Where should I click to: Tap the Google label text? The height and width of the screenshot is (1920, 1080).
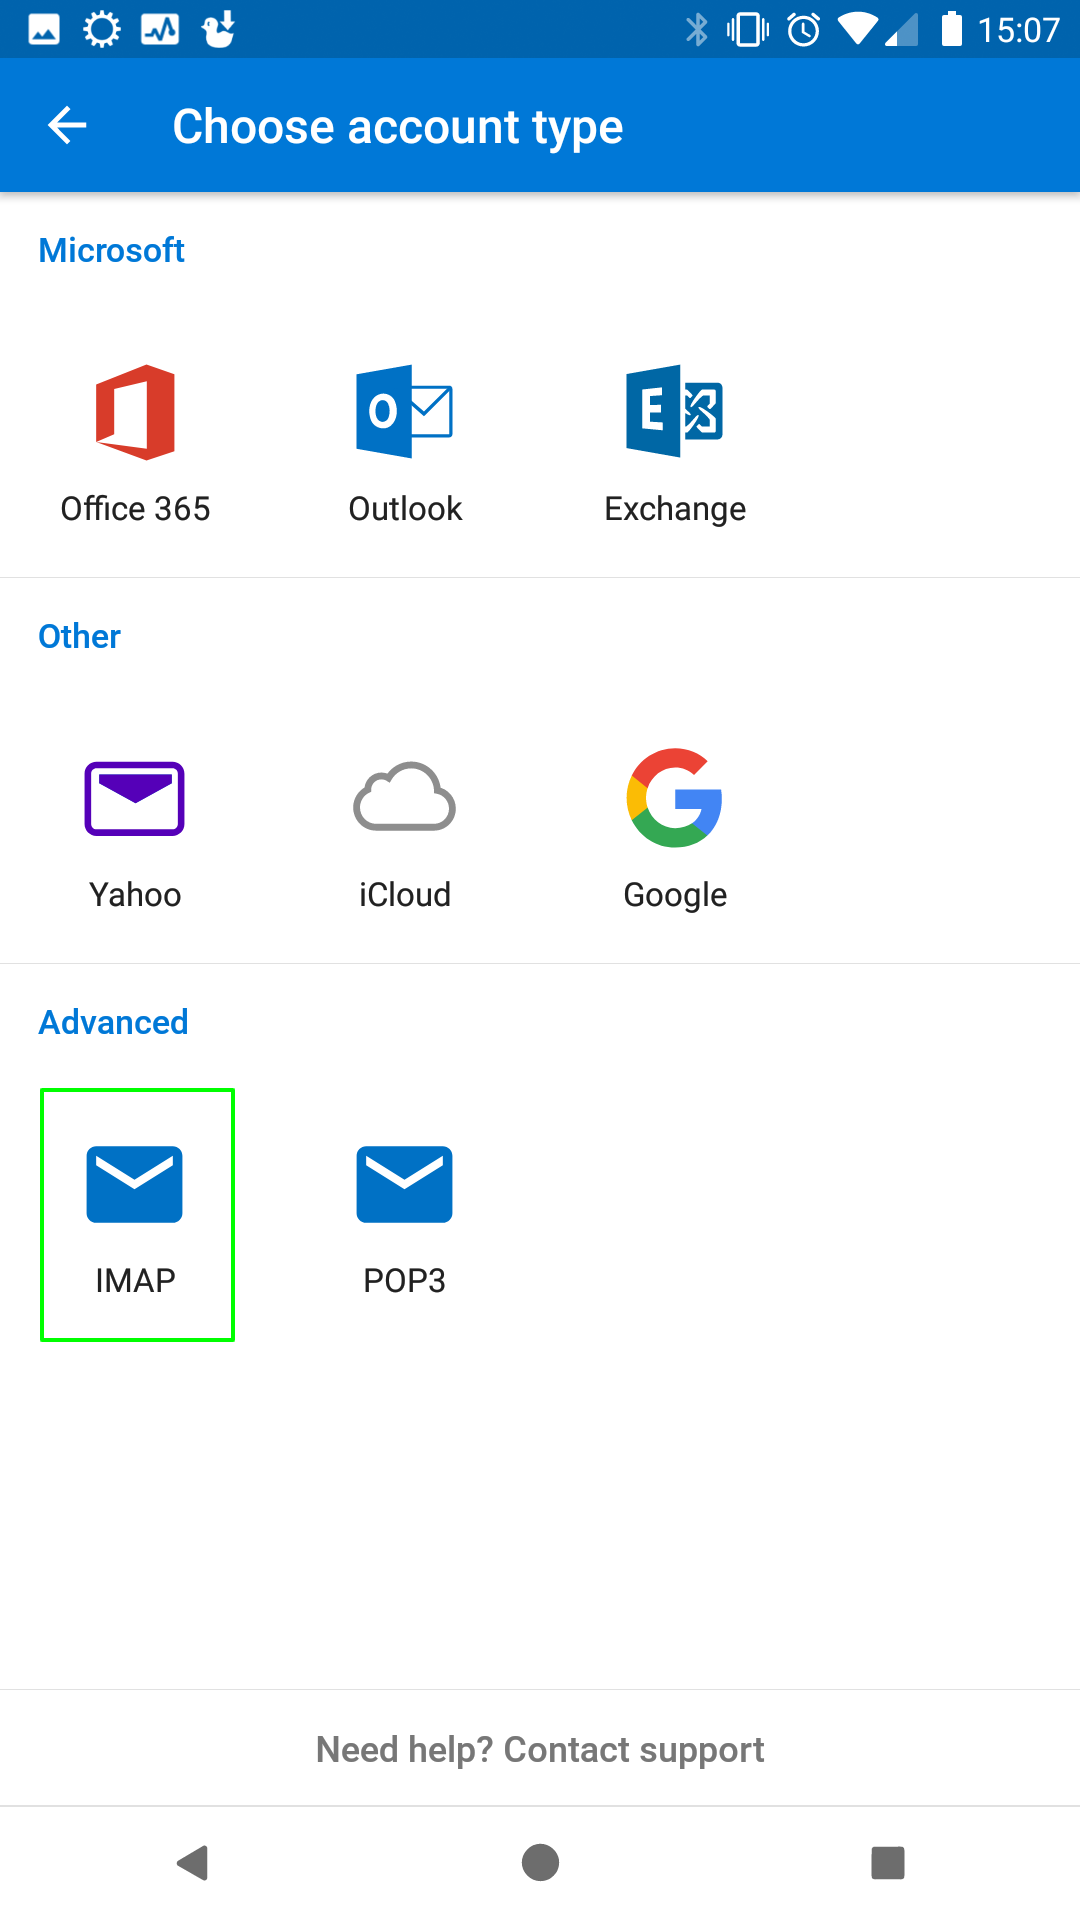coord(675,896)
